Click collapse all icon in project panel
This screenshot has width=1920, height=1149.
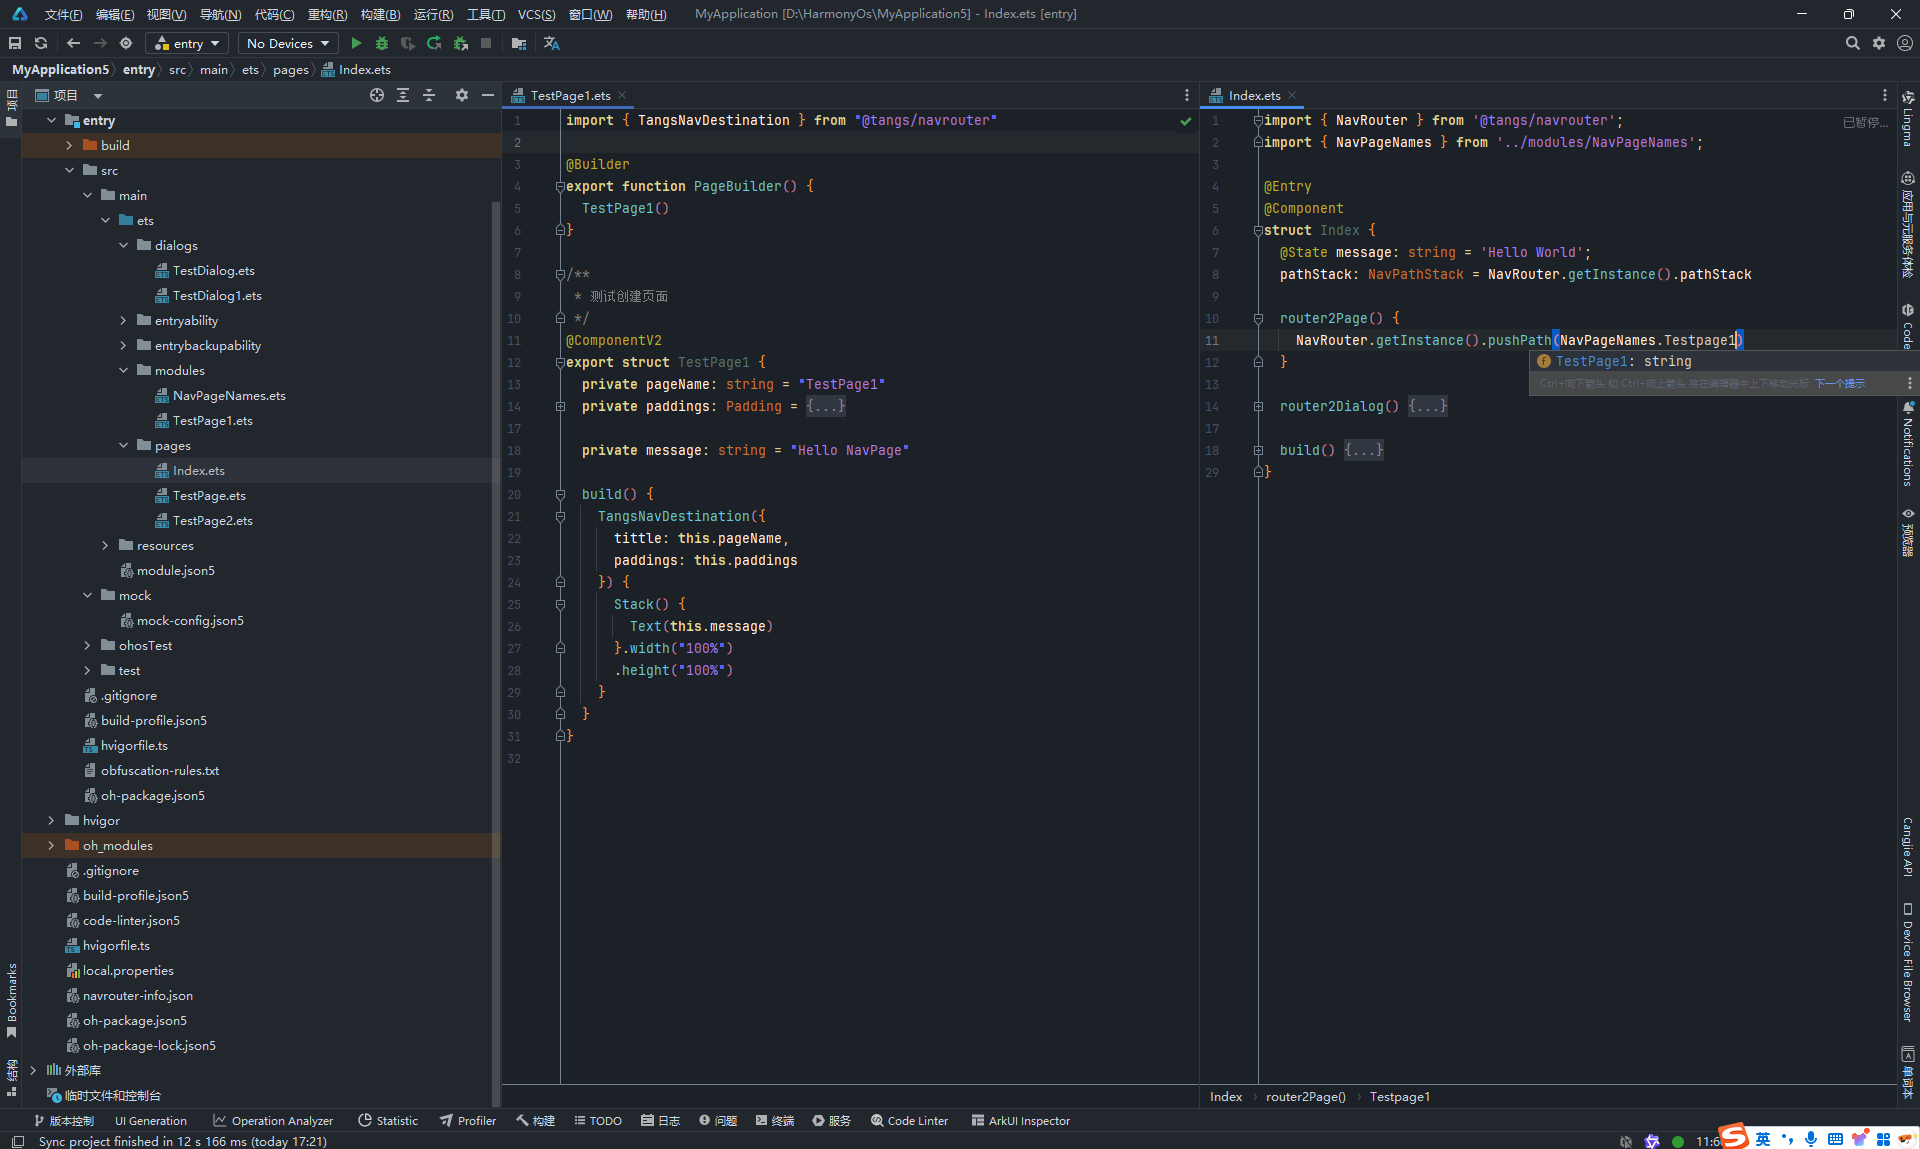(x=429, y=95)
